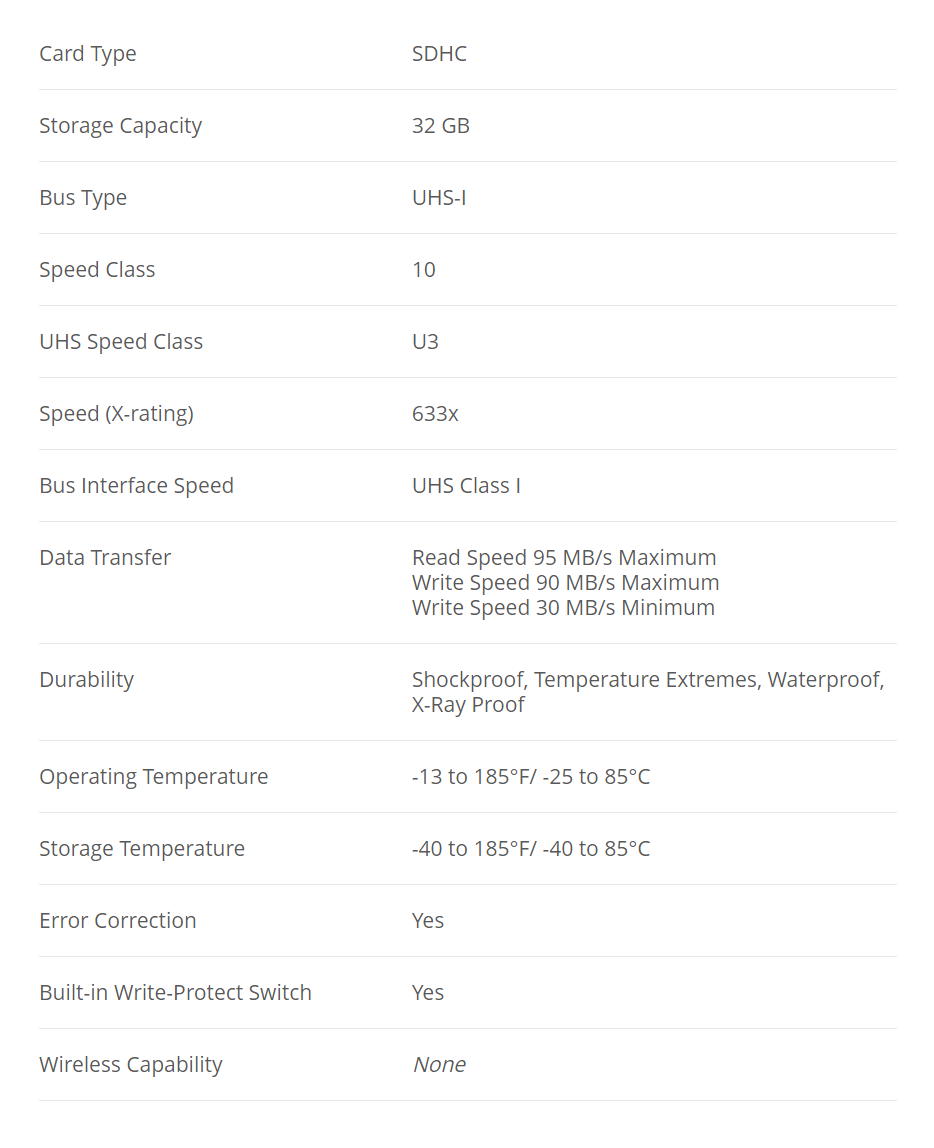The width and height of the screenshot is (934, 1148).
Task: Select the U3 speed class value
Action: (425, 342)
